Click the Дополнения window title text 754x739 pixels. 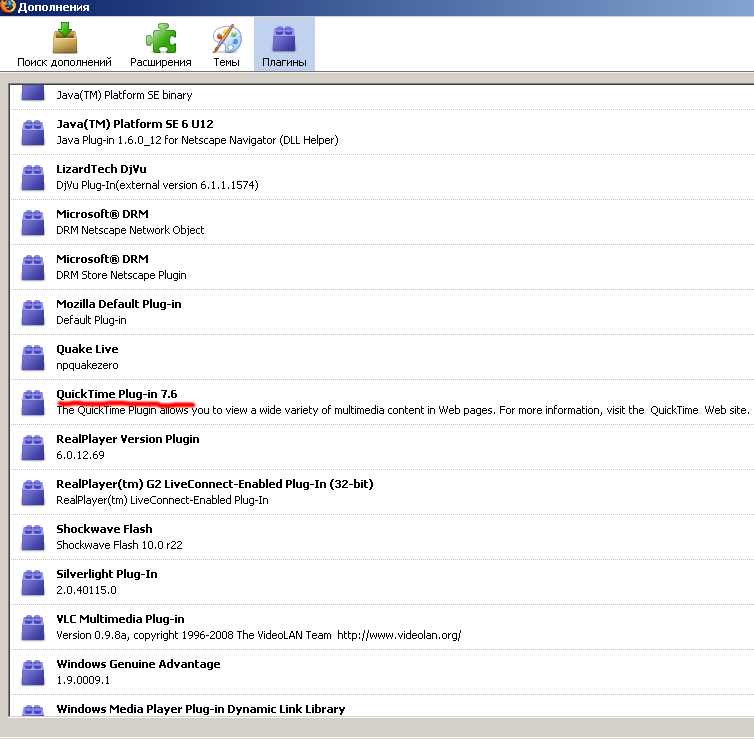click(x=53, y=7)
